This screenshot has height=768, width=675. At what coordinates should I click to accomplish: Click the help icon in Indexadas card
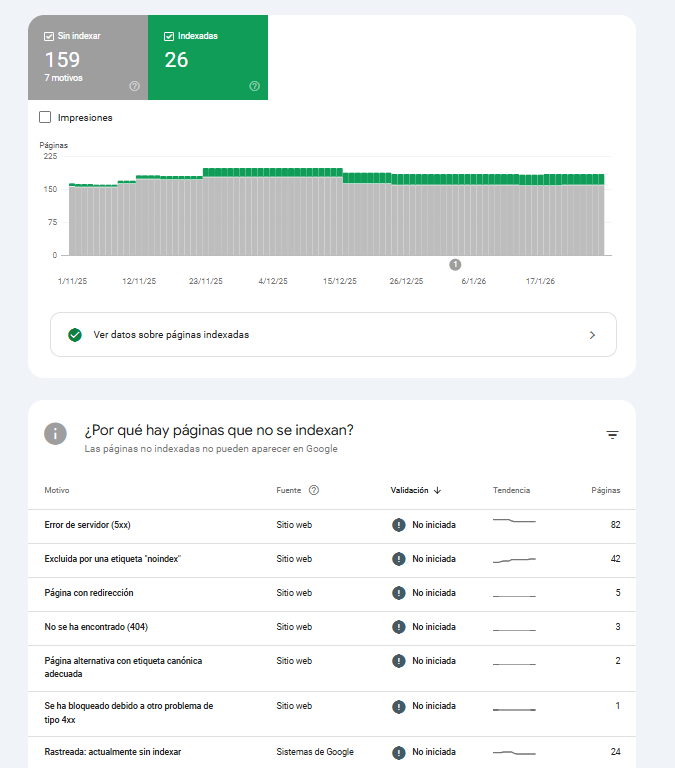point(254,86)
